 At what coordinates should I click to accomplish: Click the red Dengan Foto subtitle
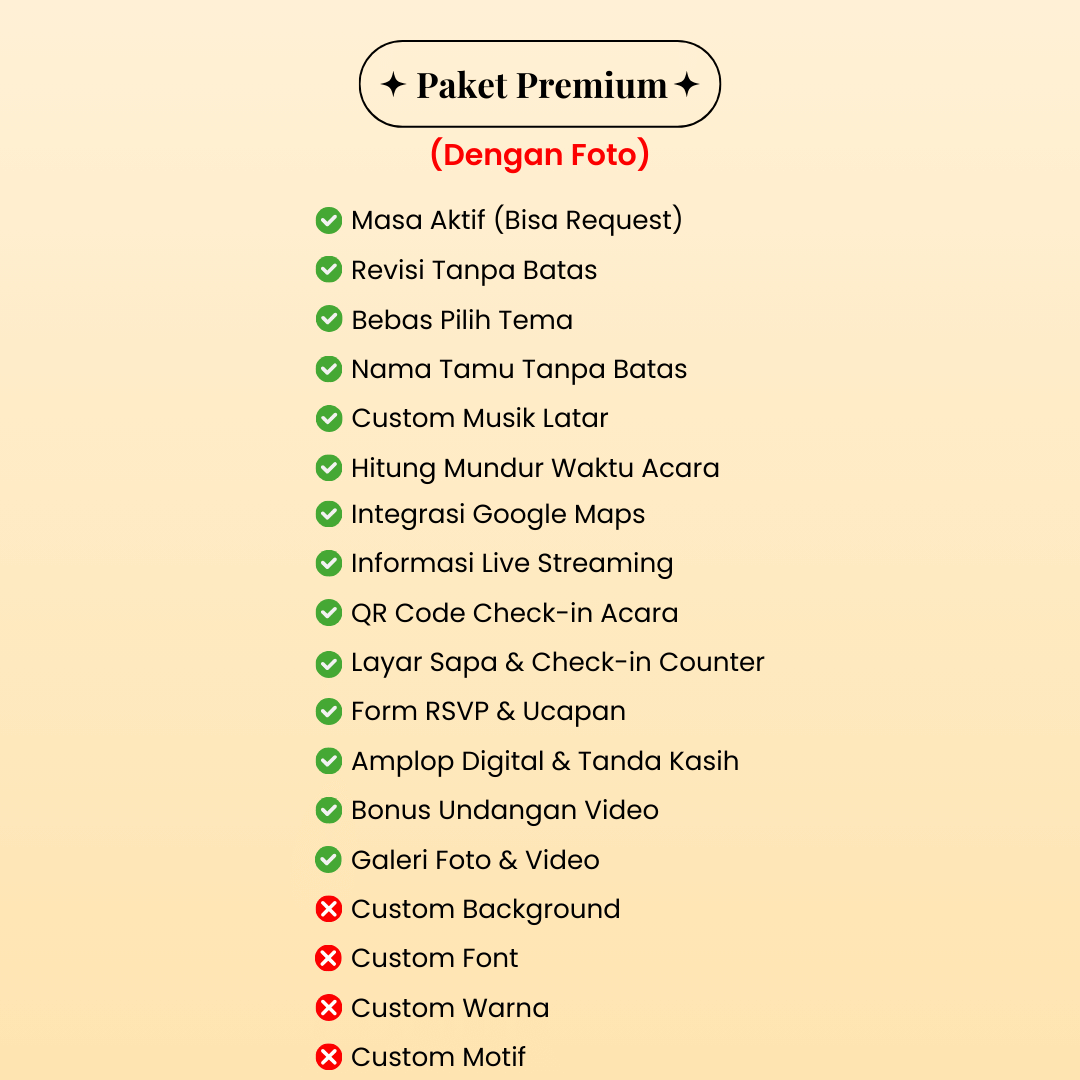(539, 154)
